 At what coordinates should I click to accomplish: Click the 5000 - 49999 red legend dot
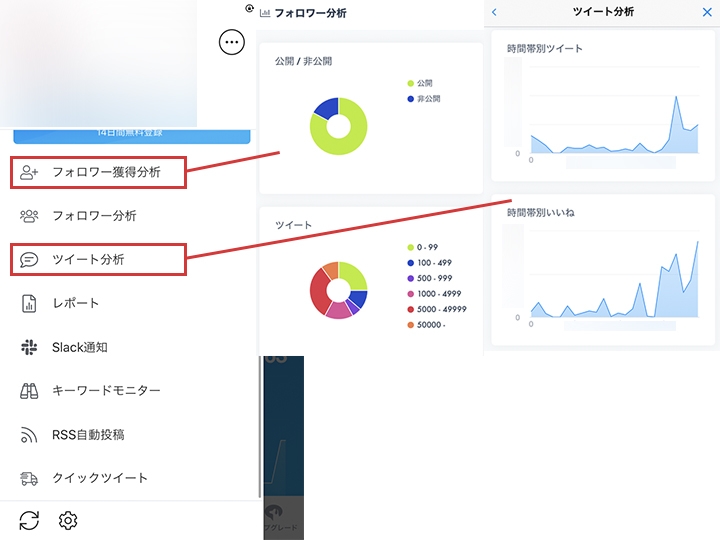pos(410,310)
